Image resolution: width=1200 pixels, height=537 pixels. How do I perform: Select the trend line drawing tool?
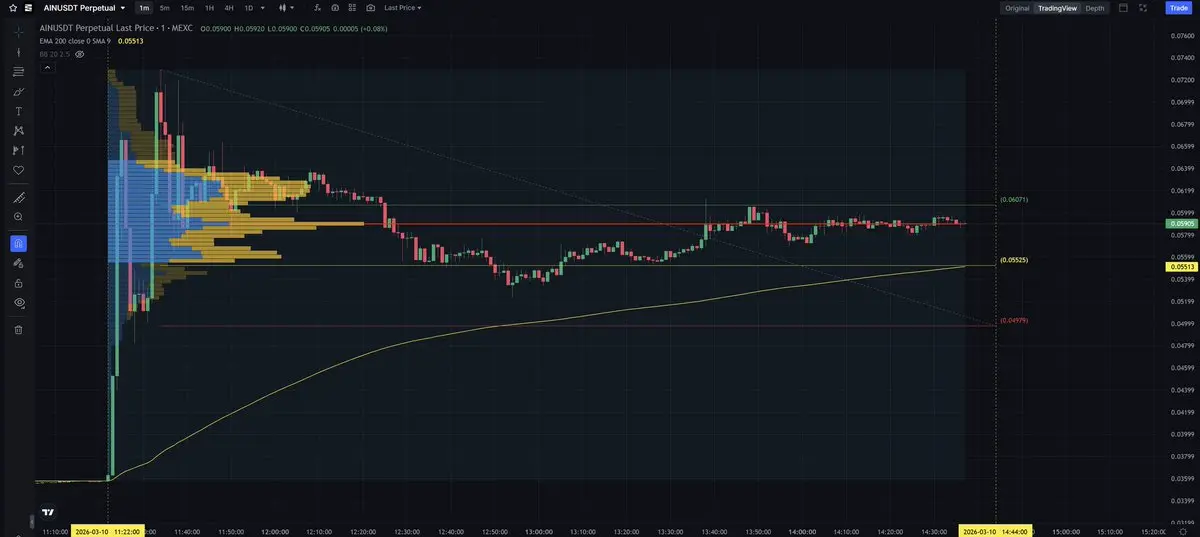[x=18, y=52]
